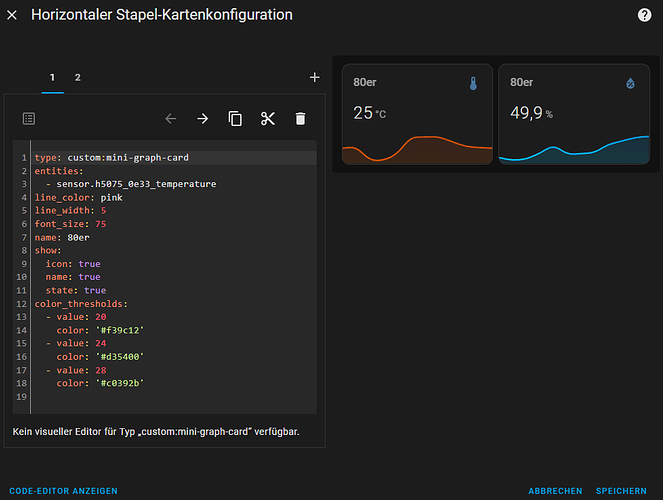Image resolution: width=663 pixels, height=500 pixels.
Task: Move card right with forward arrow
Action: 203,118
